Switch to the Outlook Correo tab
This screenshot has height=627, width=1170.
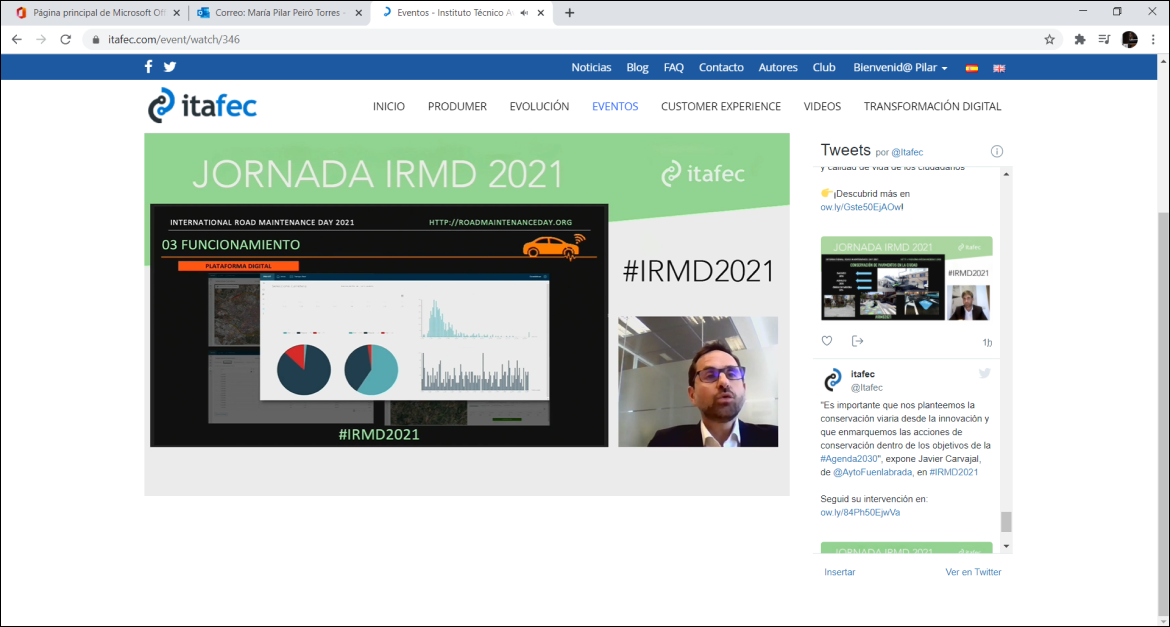[275, 13]
